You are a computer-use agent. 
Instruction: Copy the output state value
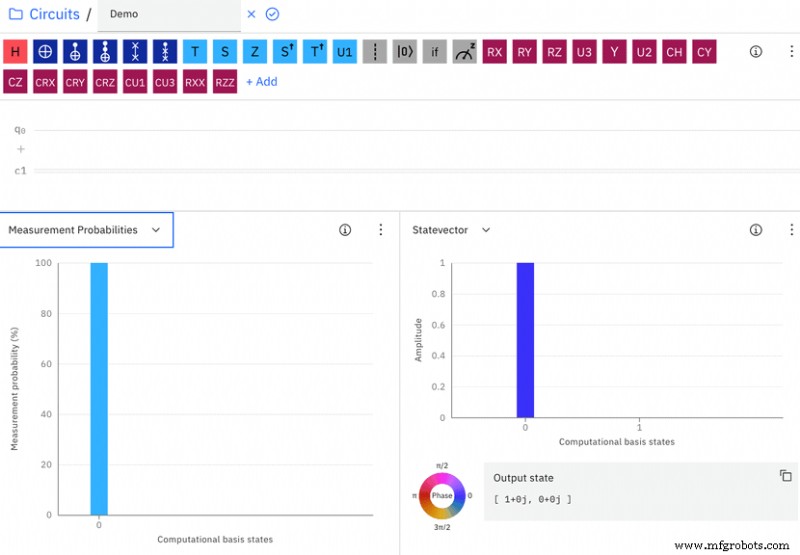(785, 476)
